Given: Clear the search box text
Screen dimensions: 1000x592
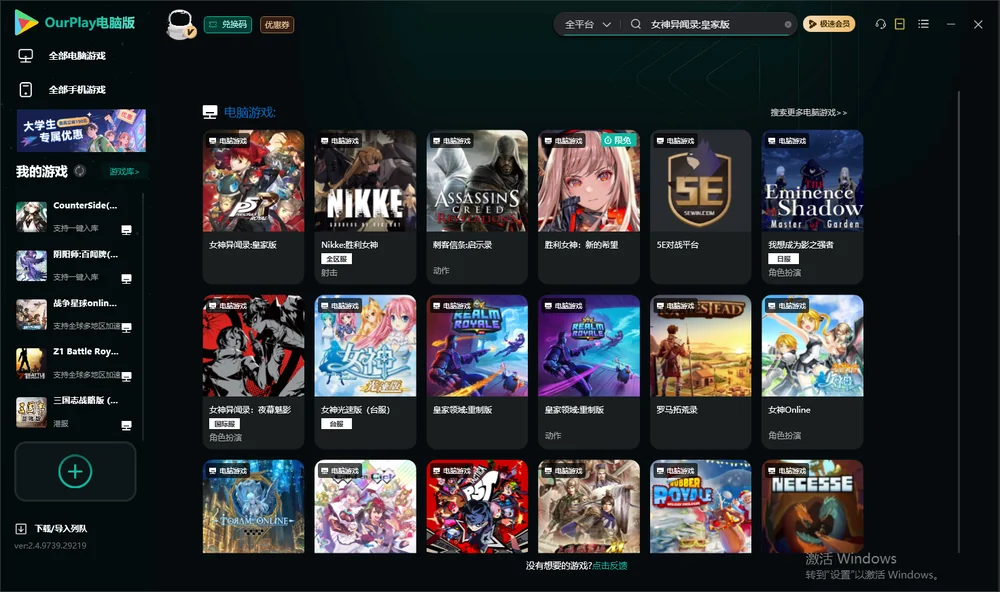Looking at the screenshot, I should coord(788,24).
